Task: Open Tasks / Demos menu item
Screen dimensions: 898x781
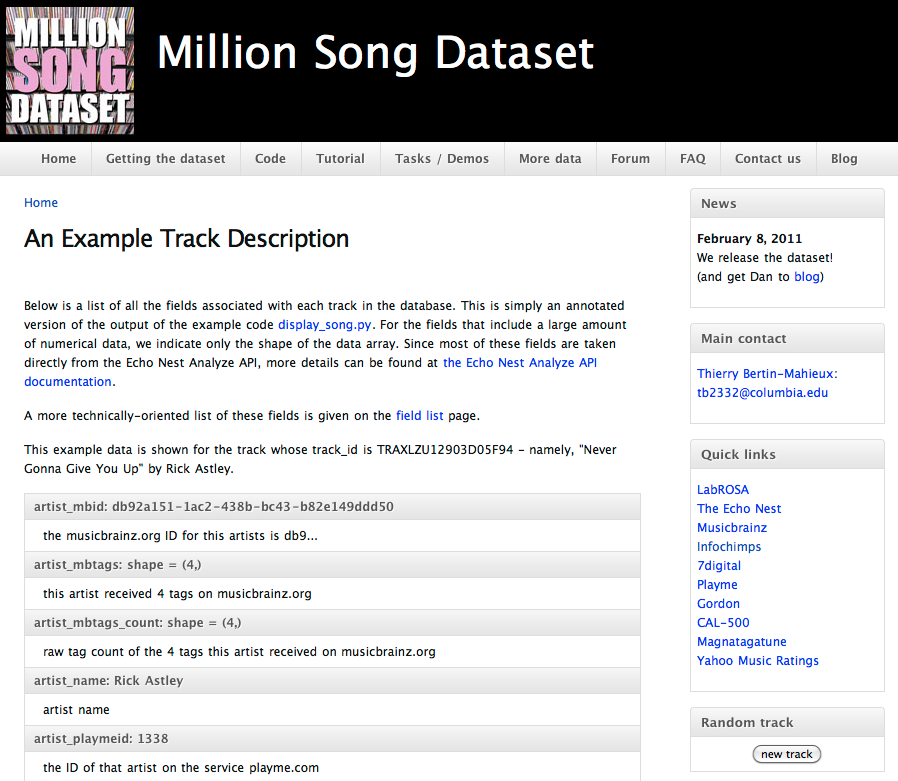Action: click(442, 159)
